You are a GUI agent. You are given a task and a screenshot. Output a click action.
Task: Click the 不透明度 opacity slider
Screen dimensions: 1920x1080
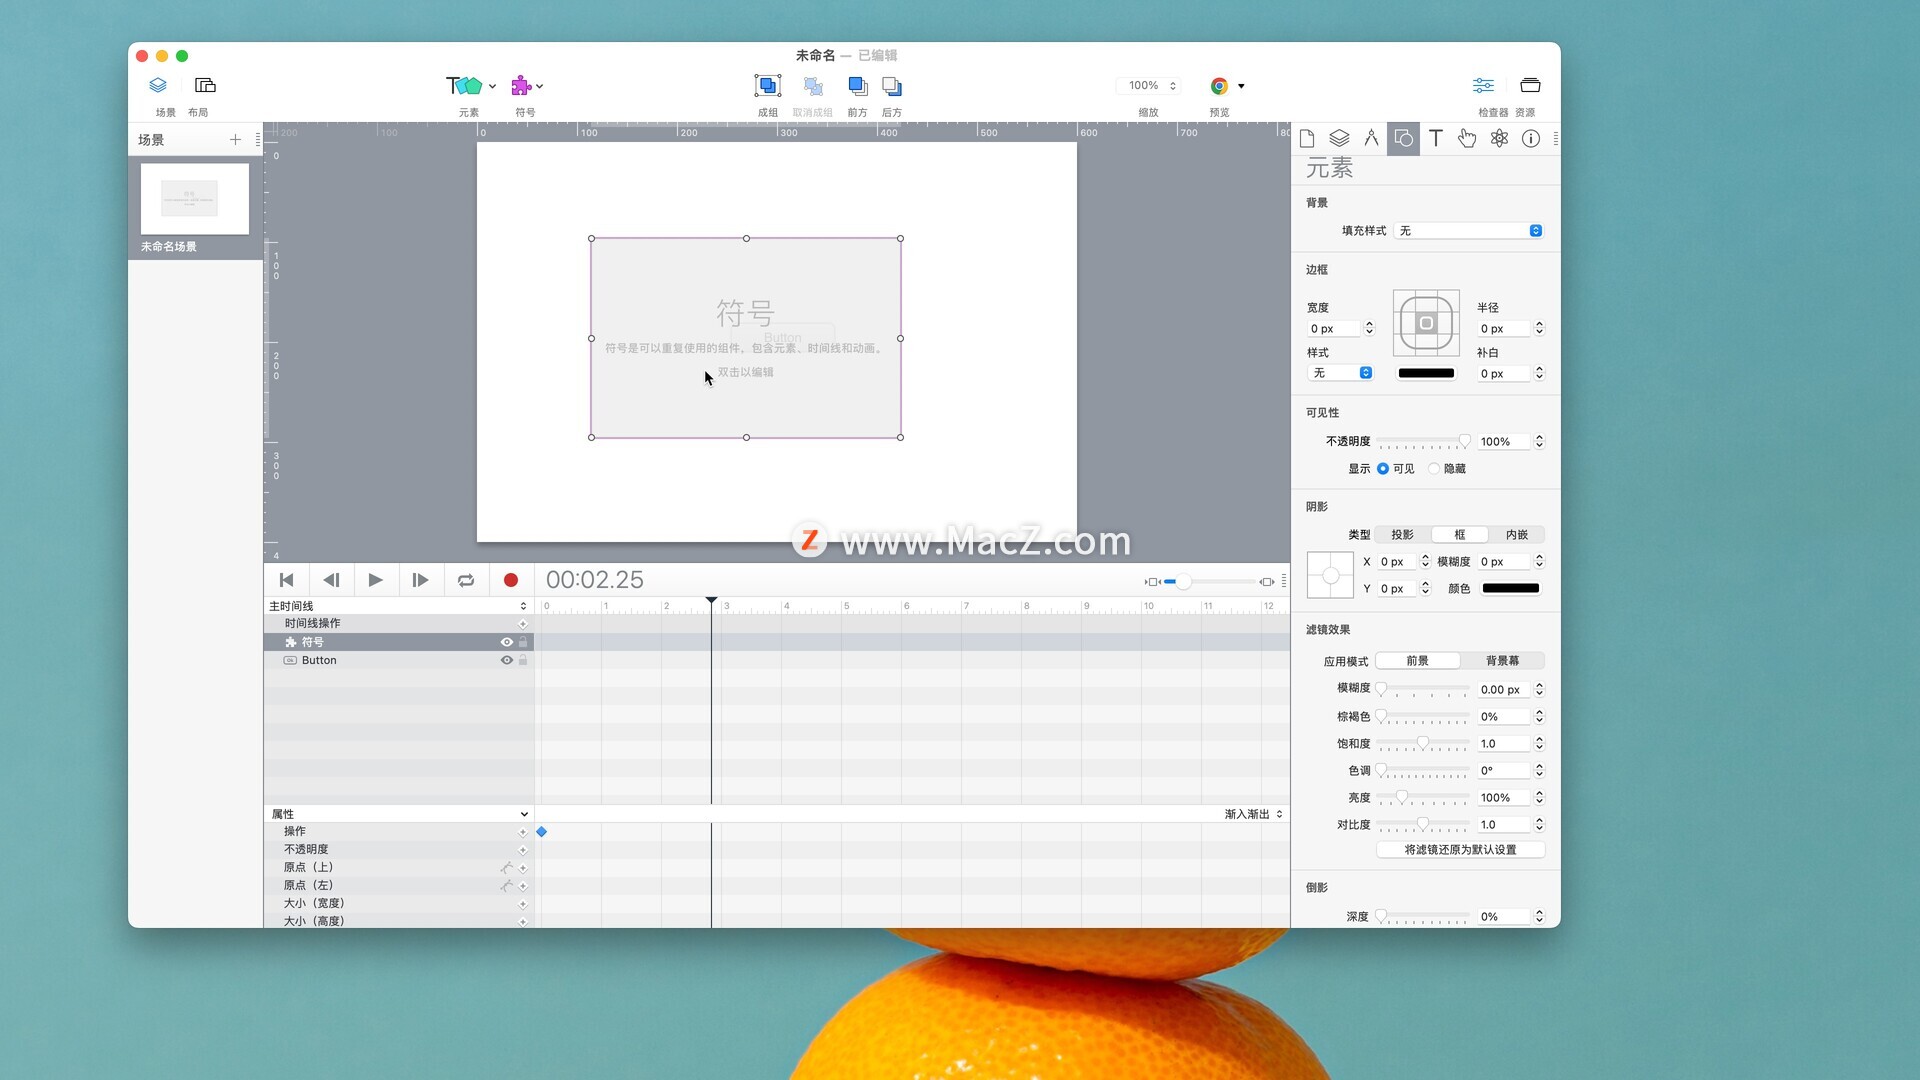click(1423, 441)
